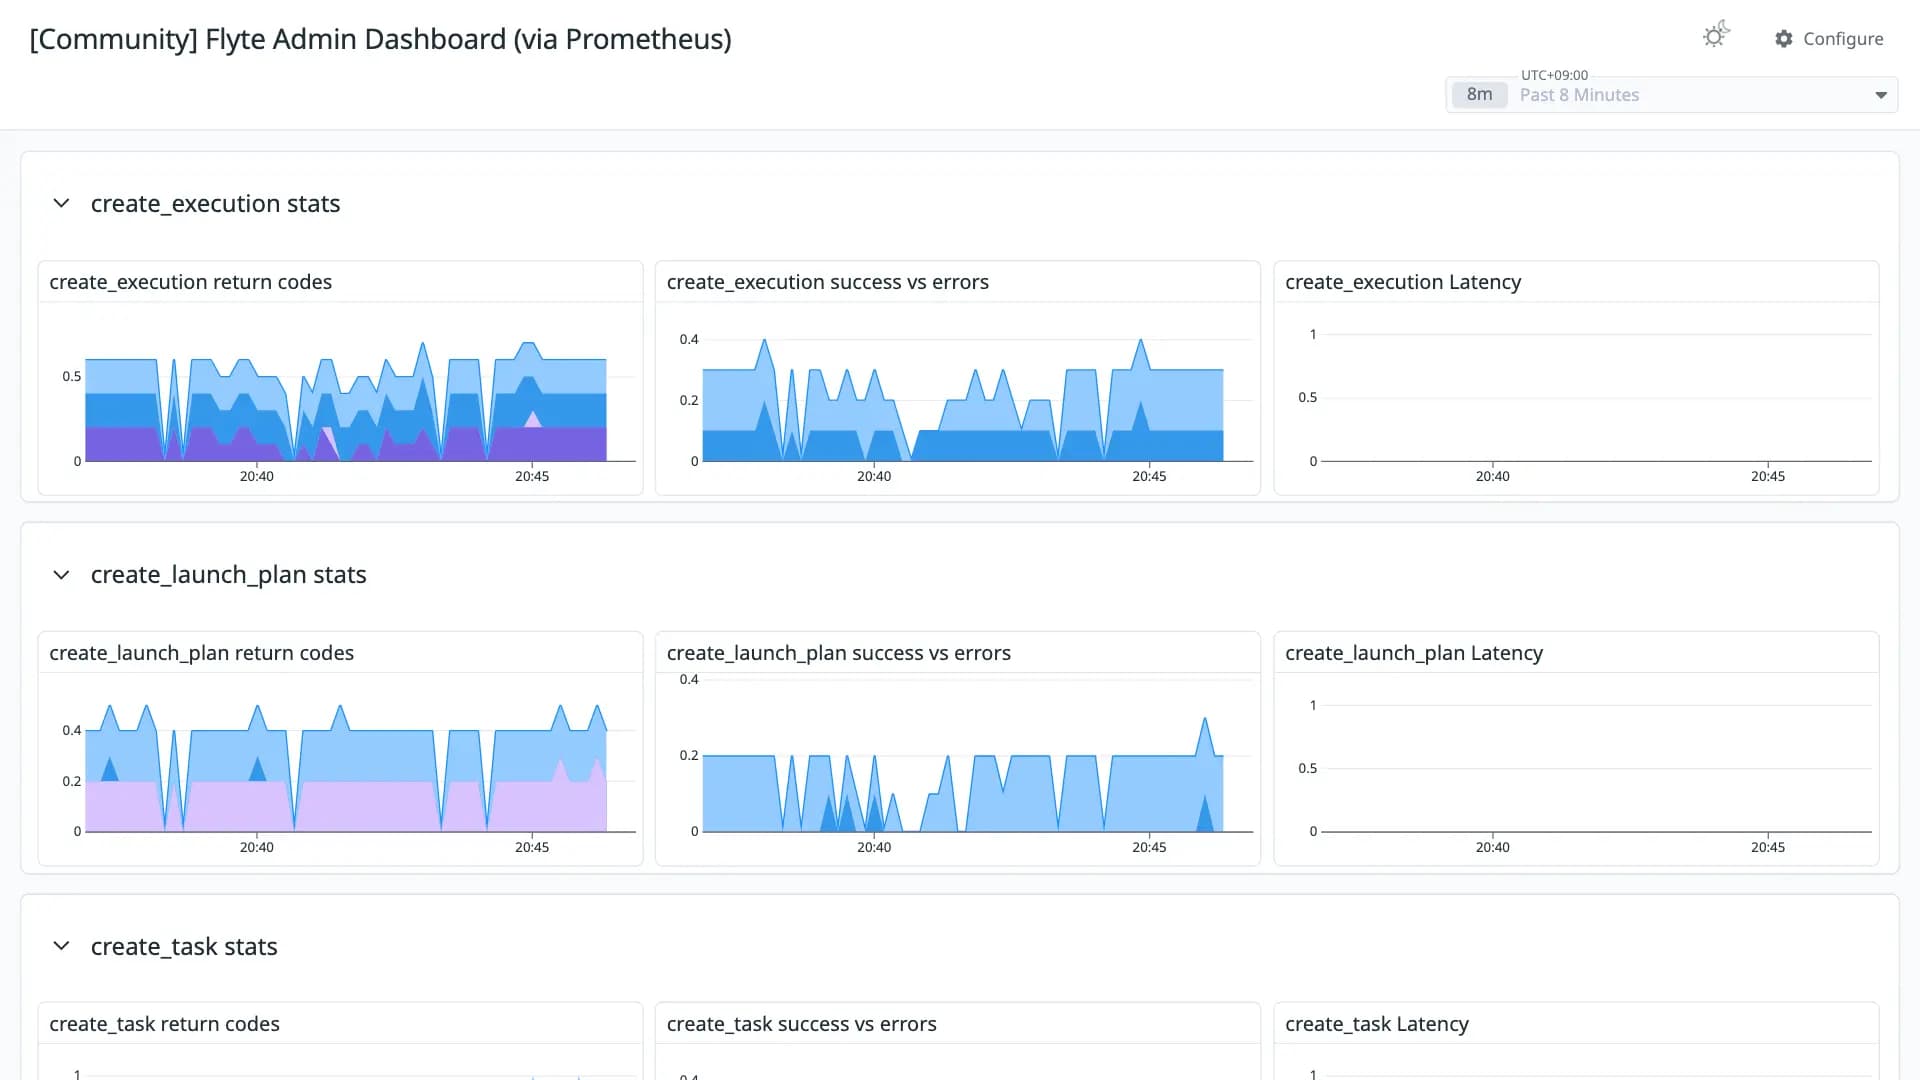Viewport: 1920px width, 1080px height.
Task: Select the create_launch_plan Latency widget title
Action: tap(1414, 653)
